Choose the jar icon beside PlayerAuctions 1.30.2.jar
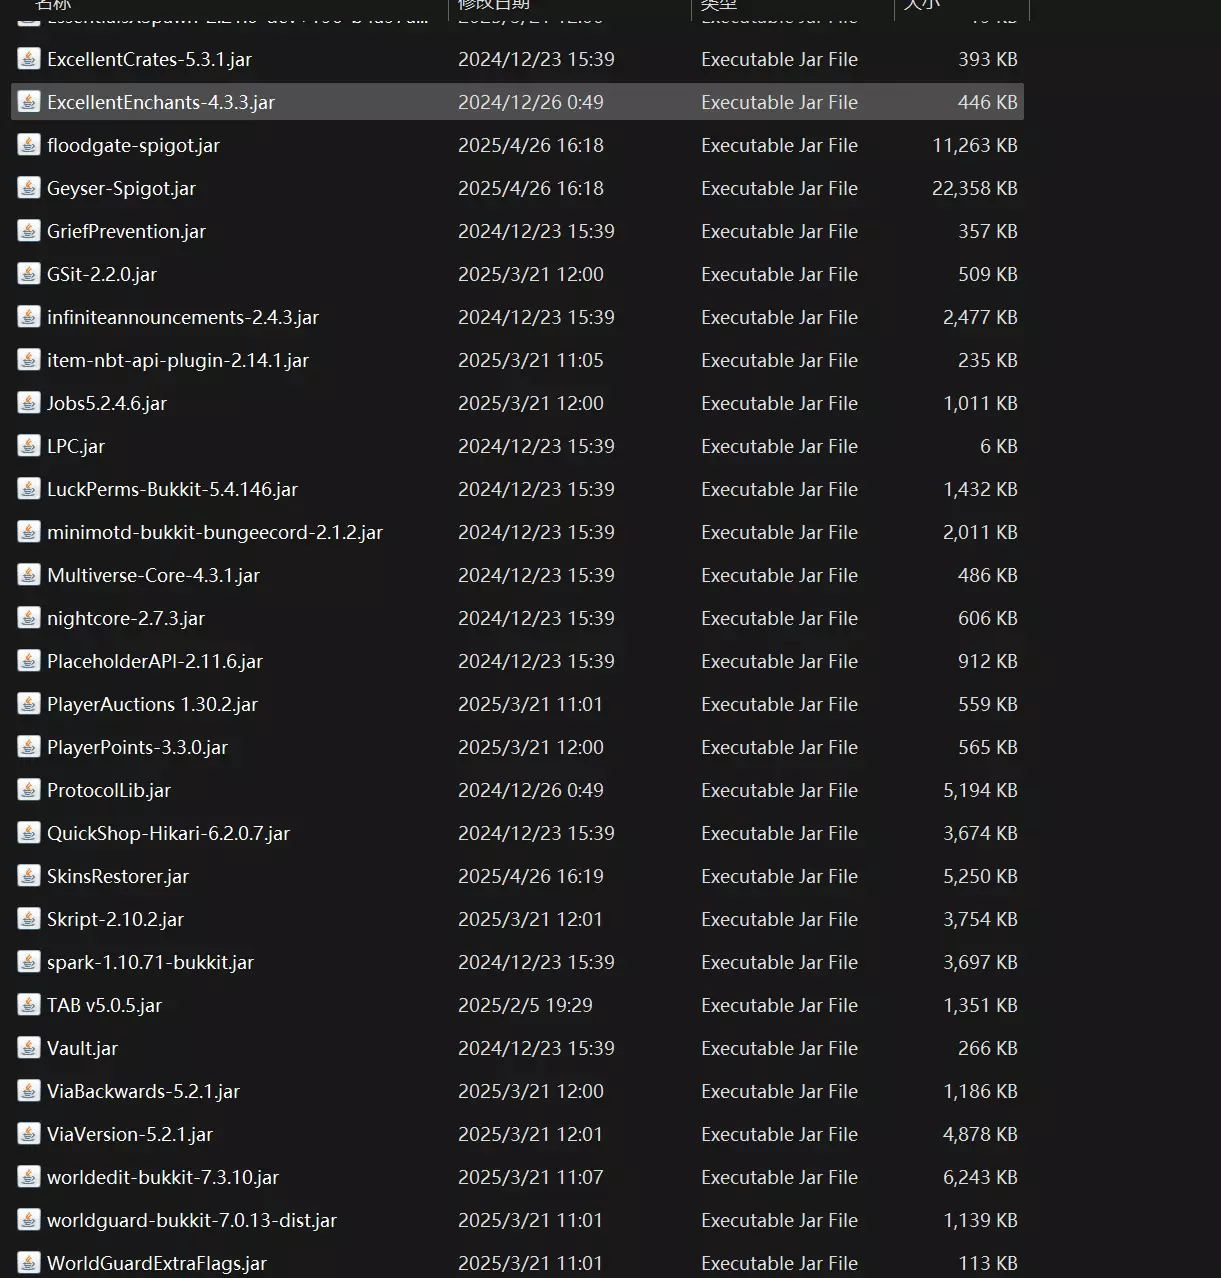 29,704
